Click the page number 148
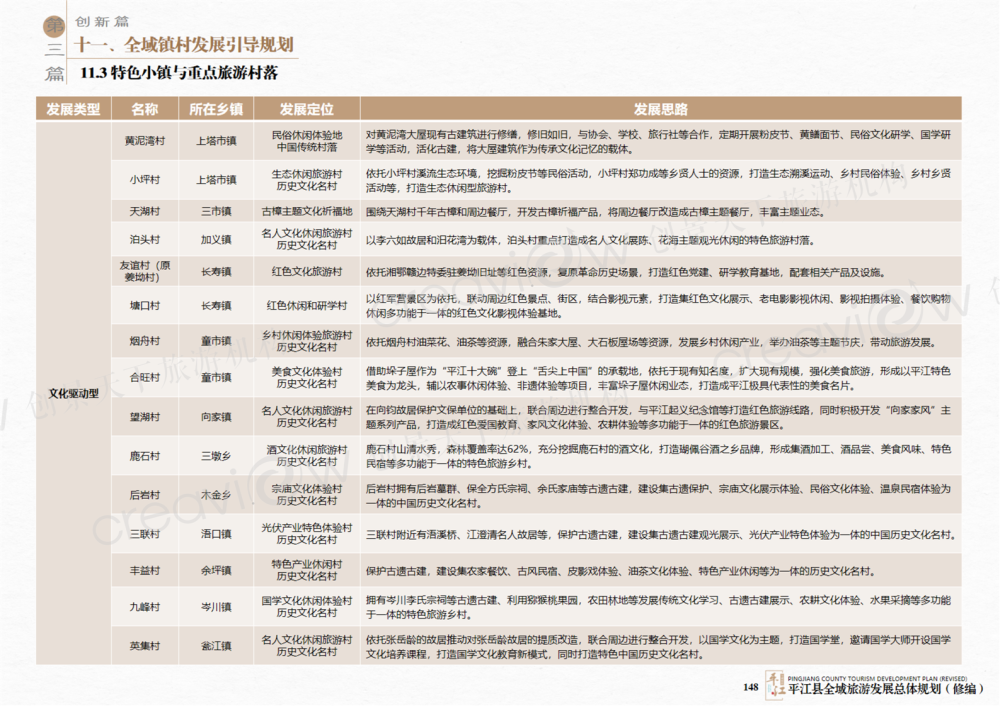The width and height of the screenshot is (1000, 706). [751, 686]
